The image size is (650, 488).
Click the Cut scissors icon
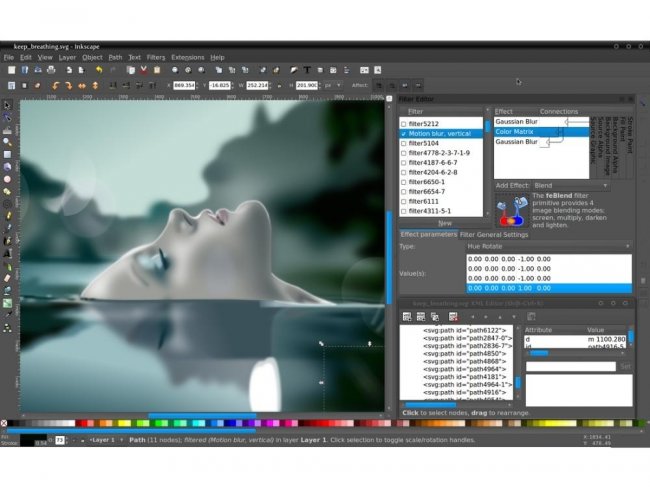pos(142,71)
